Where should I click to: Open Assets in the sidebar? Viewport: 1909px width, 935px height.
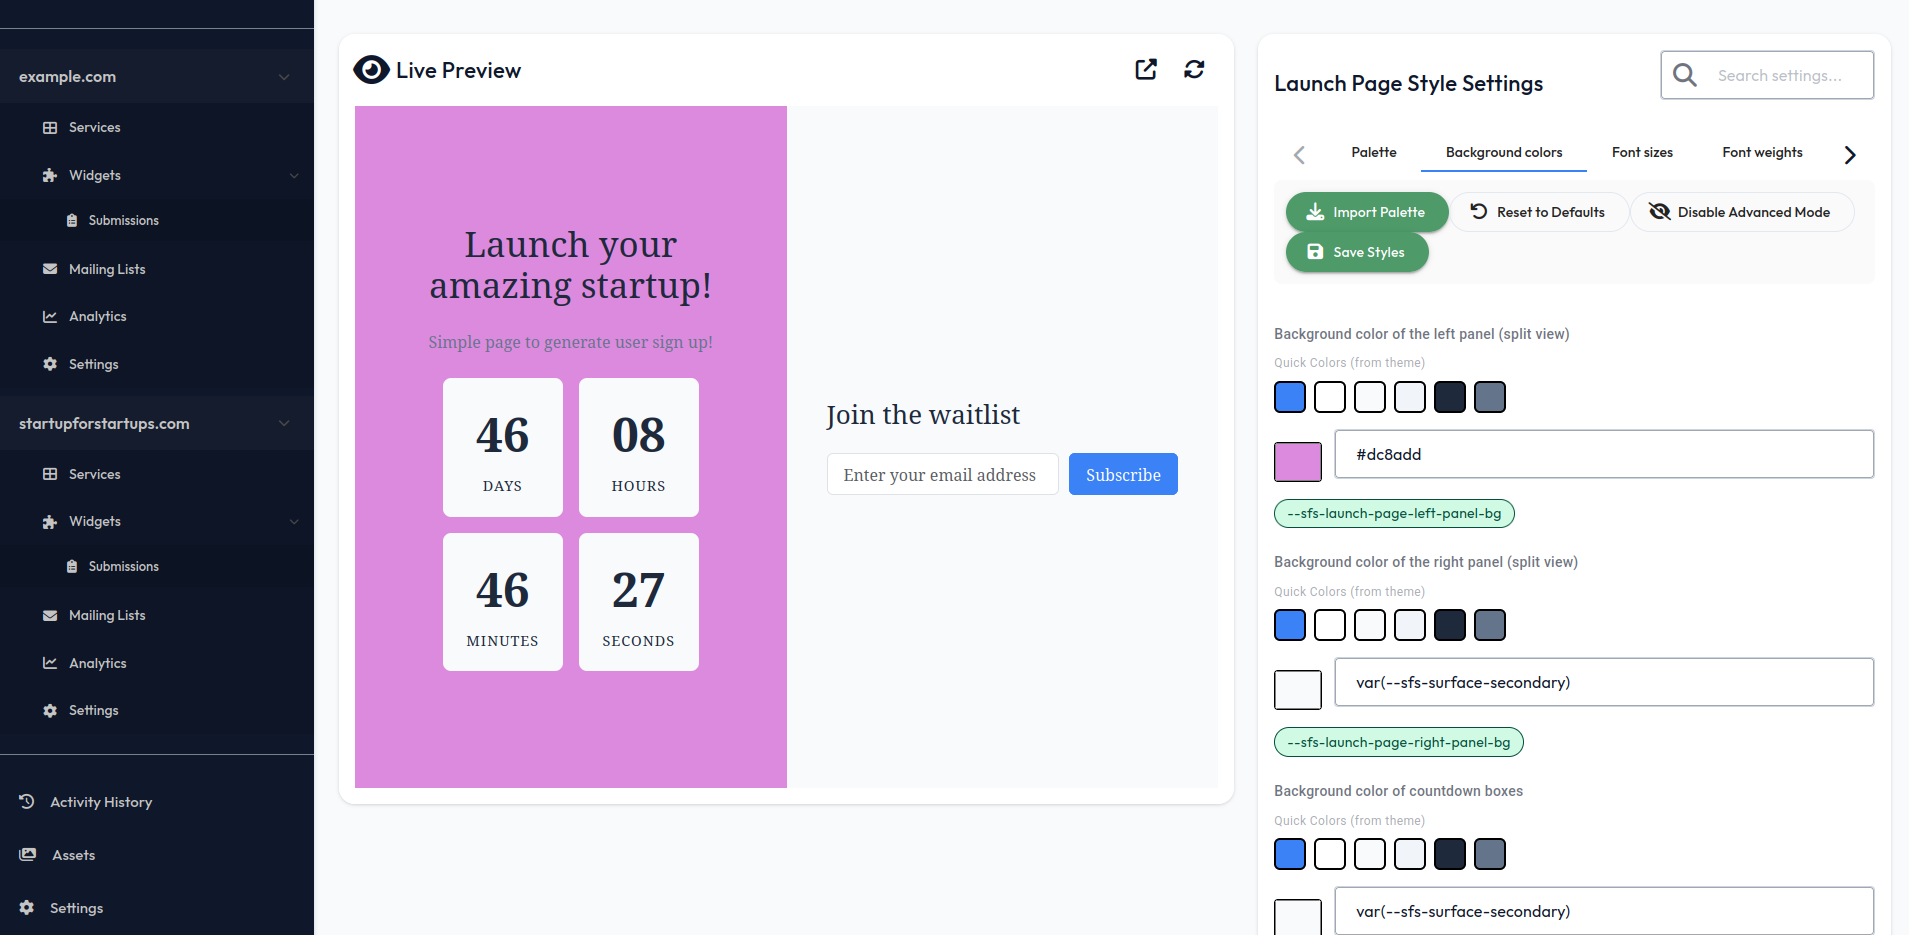pyautogui.click(x=73, y=855)
